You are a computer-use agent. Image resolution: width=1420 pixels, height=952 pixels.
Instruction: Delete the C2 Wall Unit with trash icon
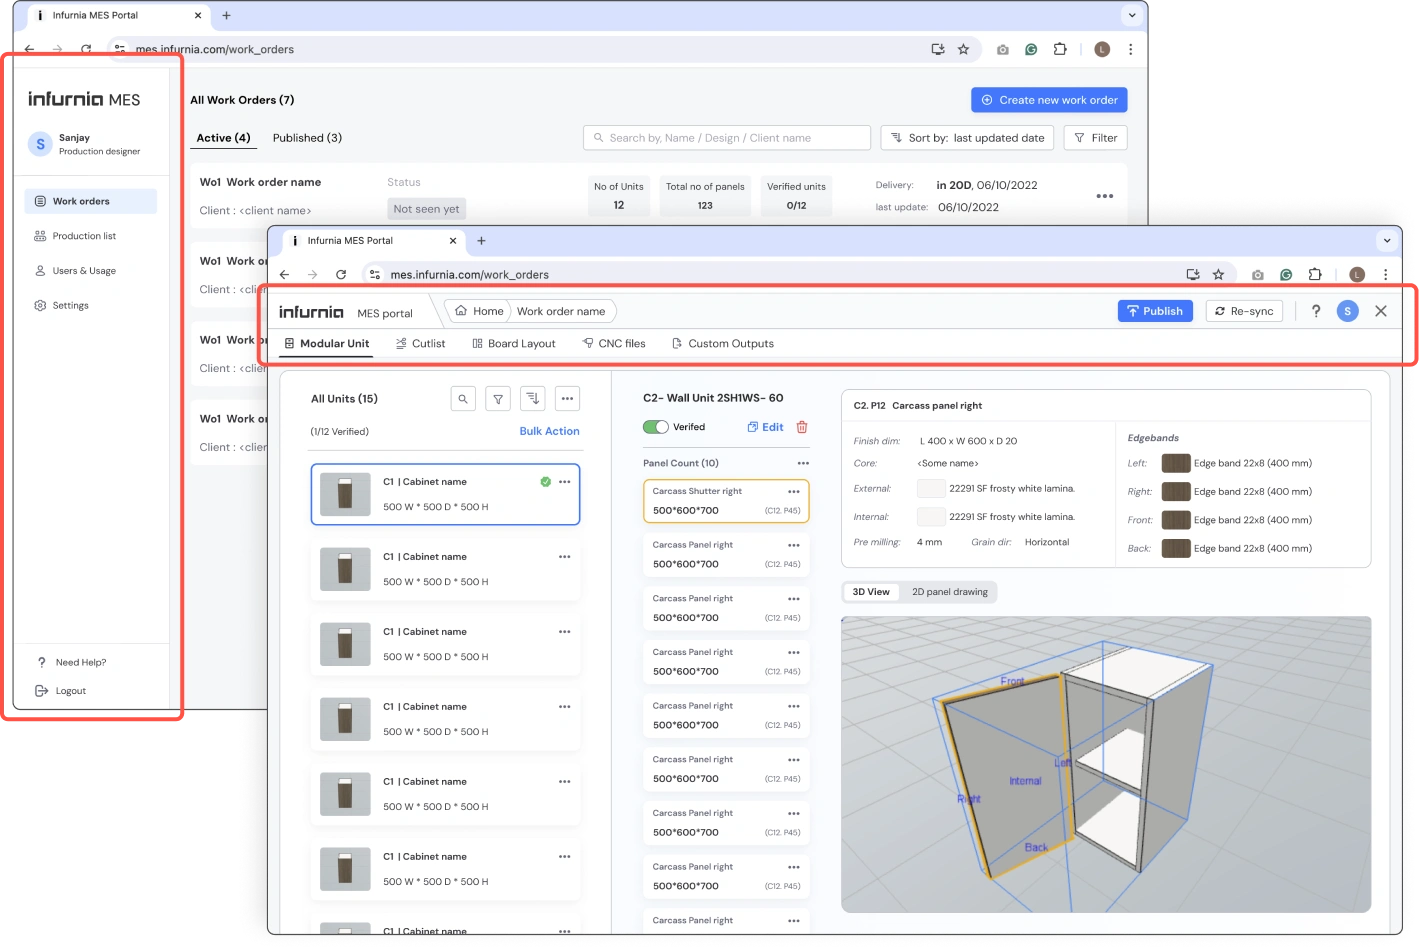802,427
